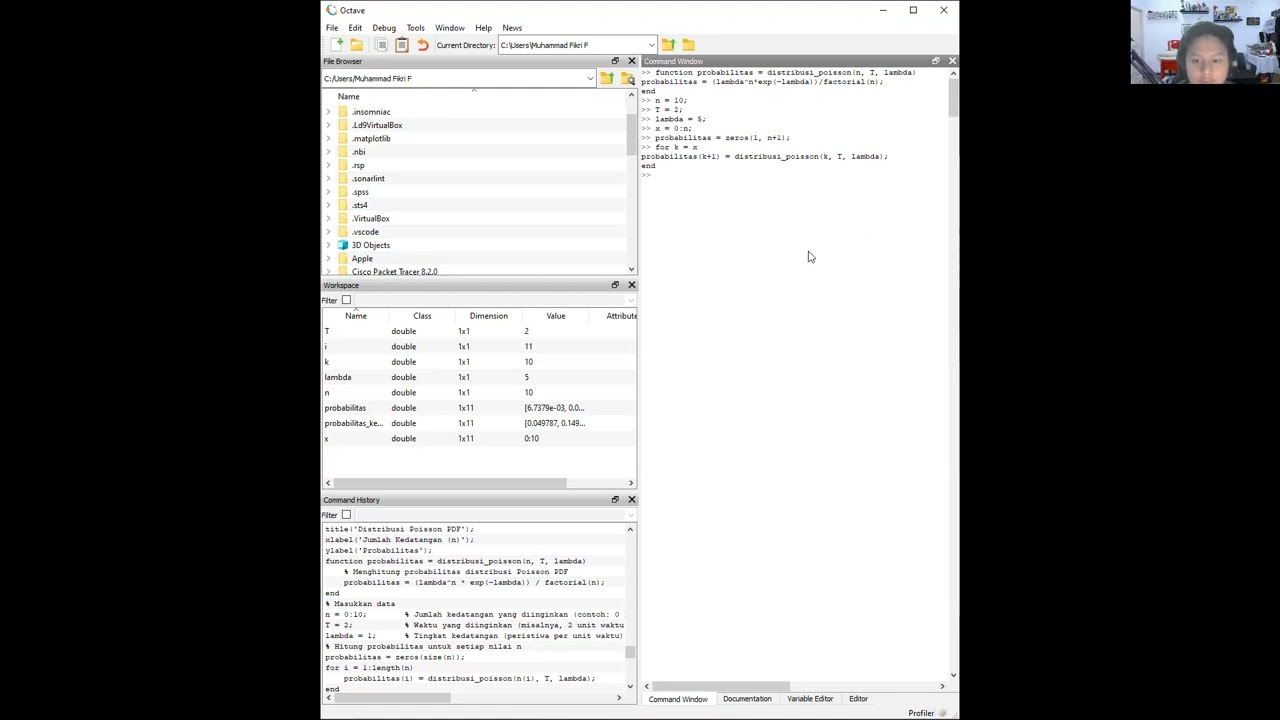Open an existing file via toolbar folder icon

pyautogui.click(x=356, y=45)
